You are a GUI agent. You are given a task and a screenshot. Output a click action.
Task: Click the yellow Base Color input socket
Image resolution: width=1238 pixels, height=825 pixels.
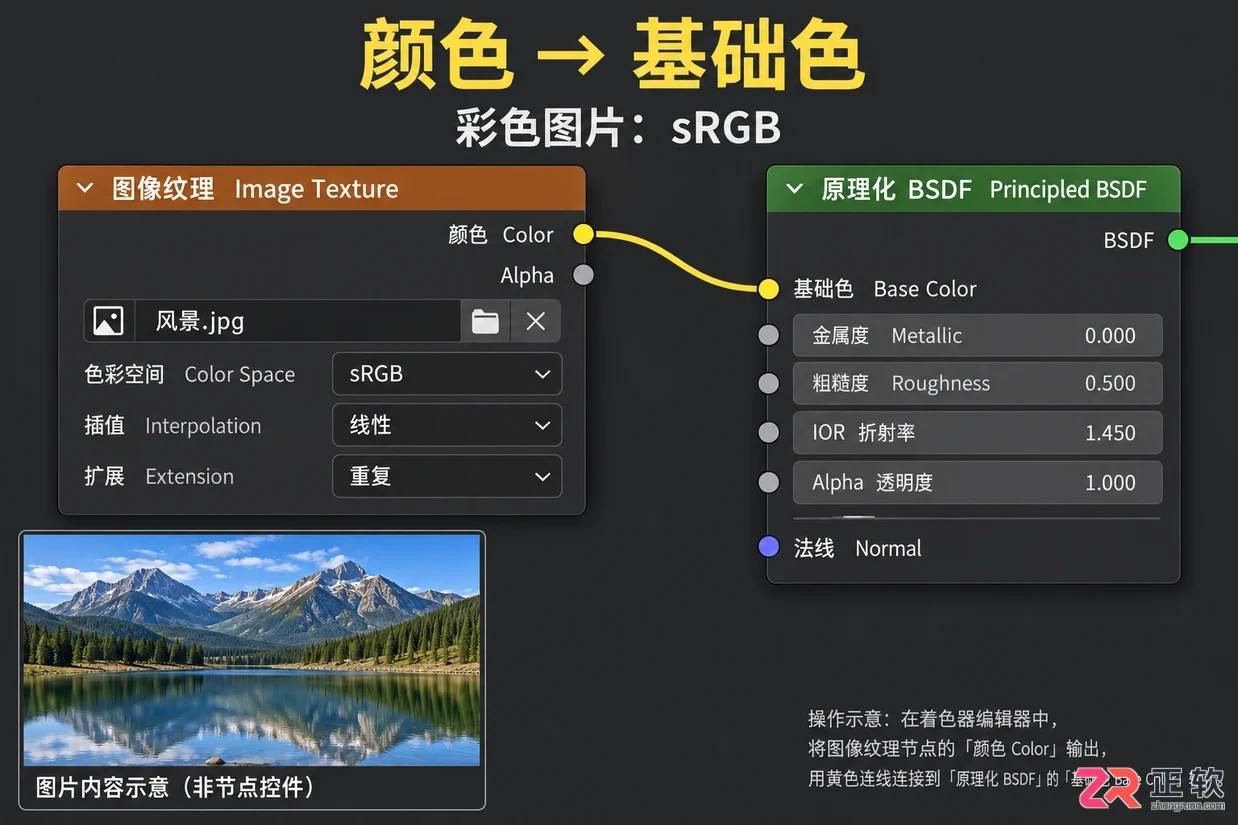click(x=768, y=289)
